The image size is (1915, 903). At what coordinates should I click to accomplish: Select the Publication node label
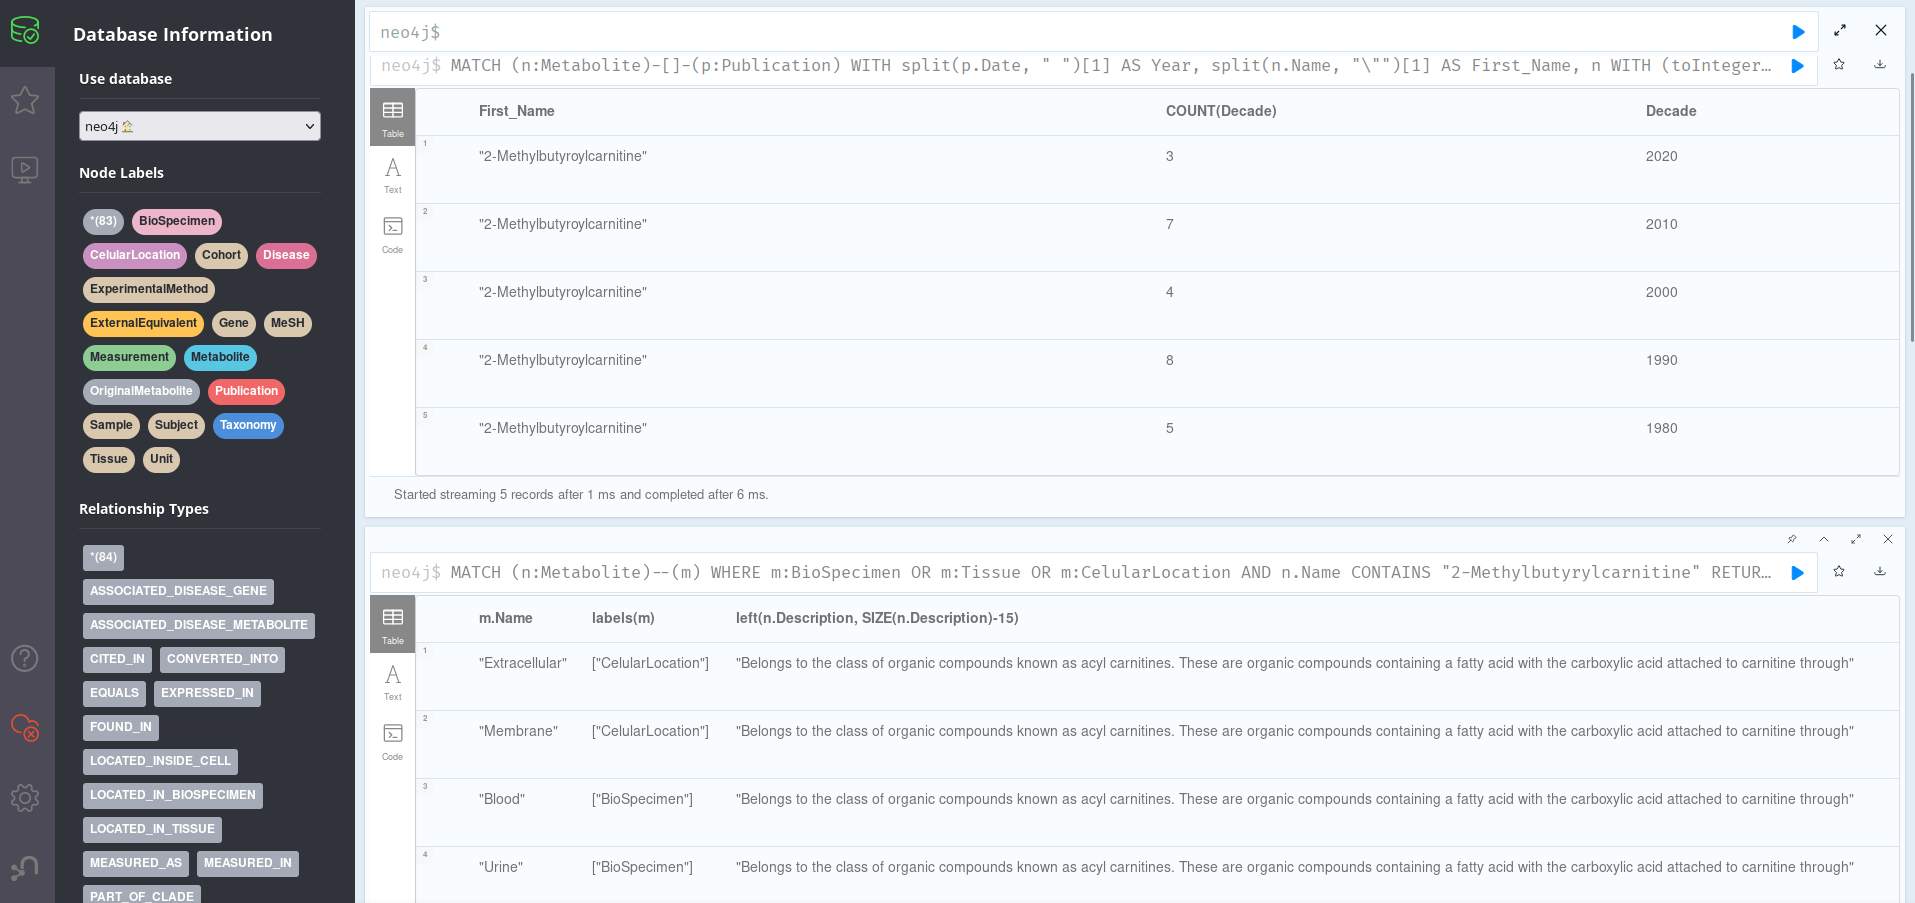pyautogui.click(x=246, y=392)
